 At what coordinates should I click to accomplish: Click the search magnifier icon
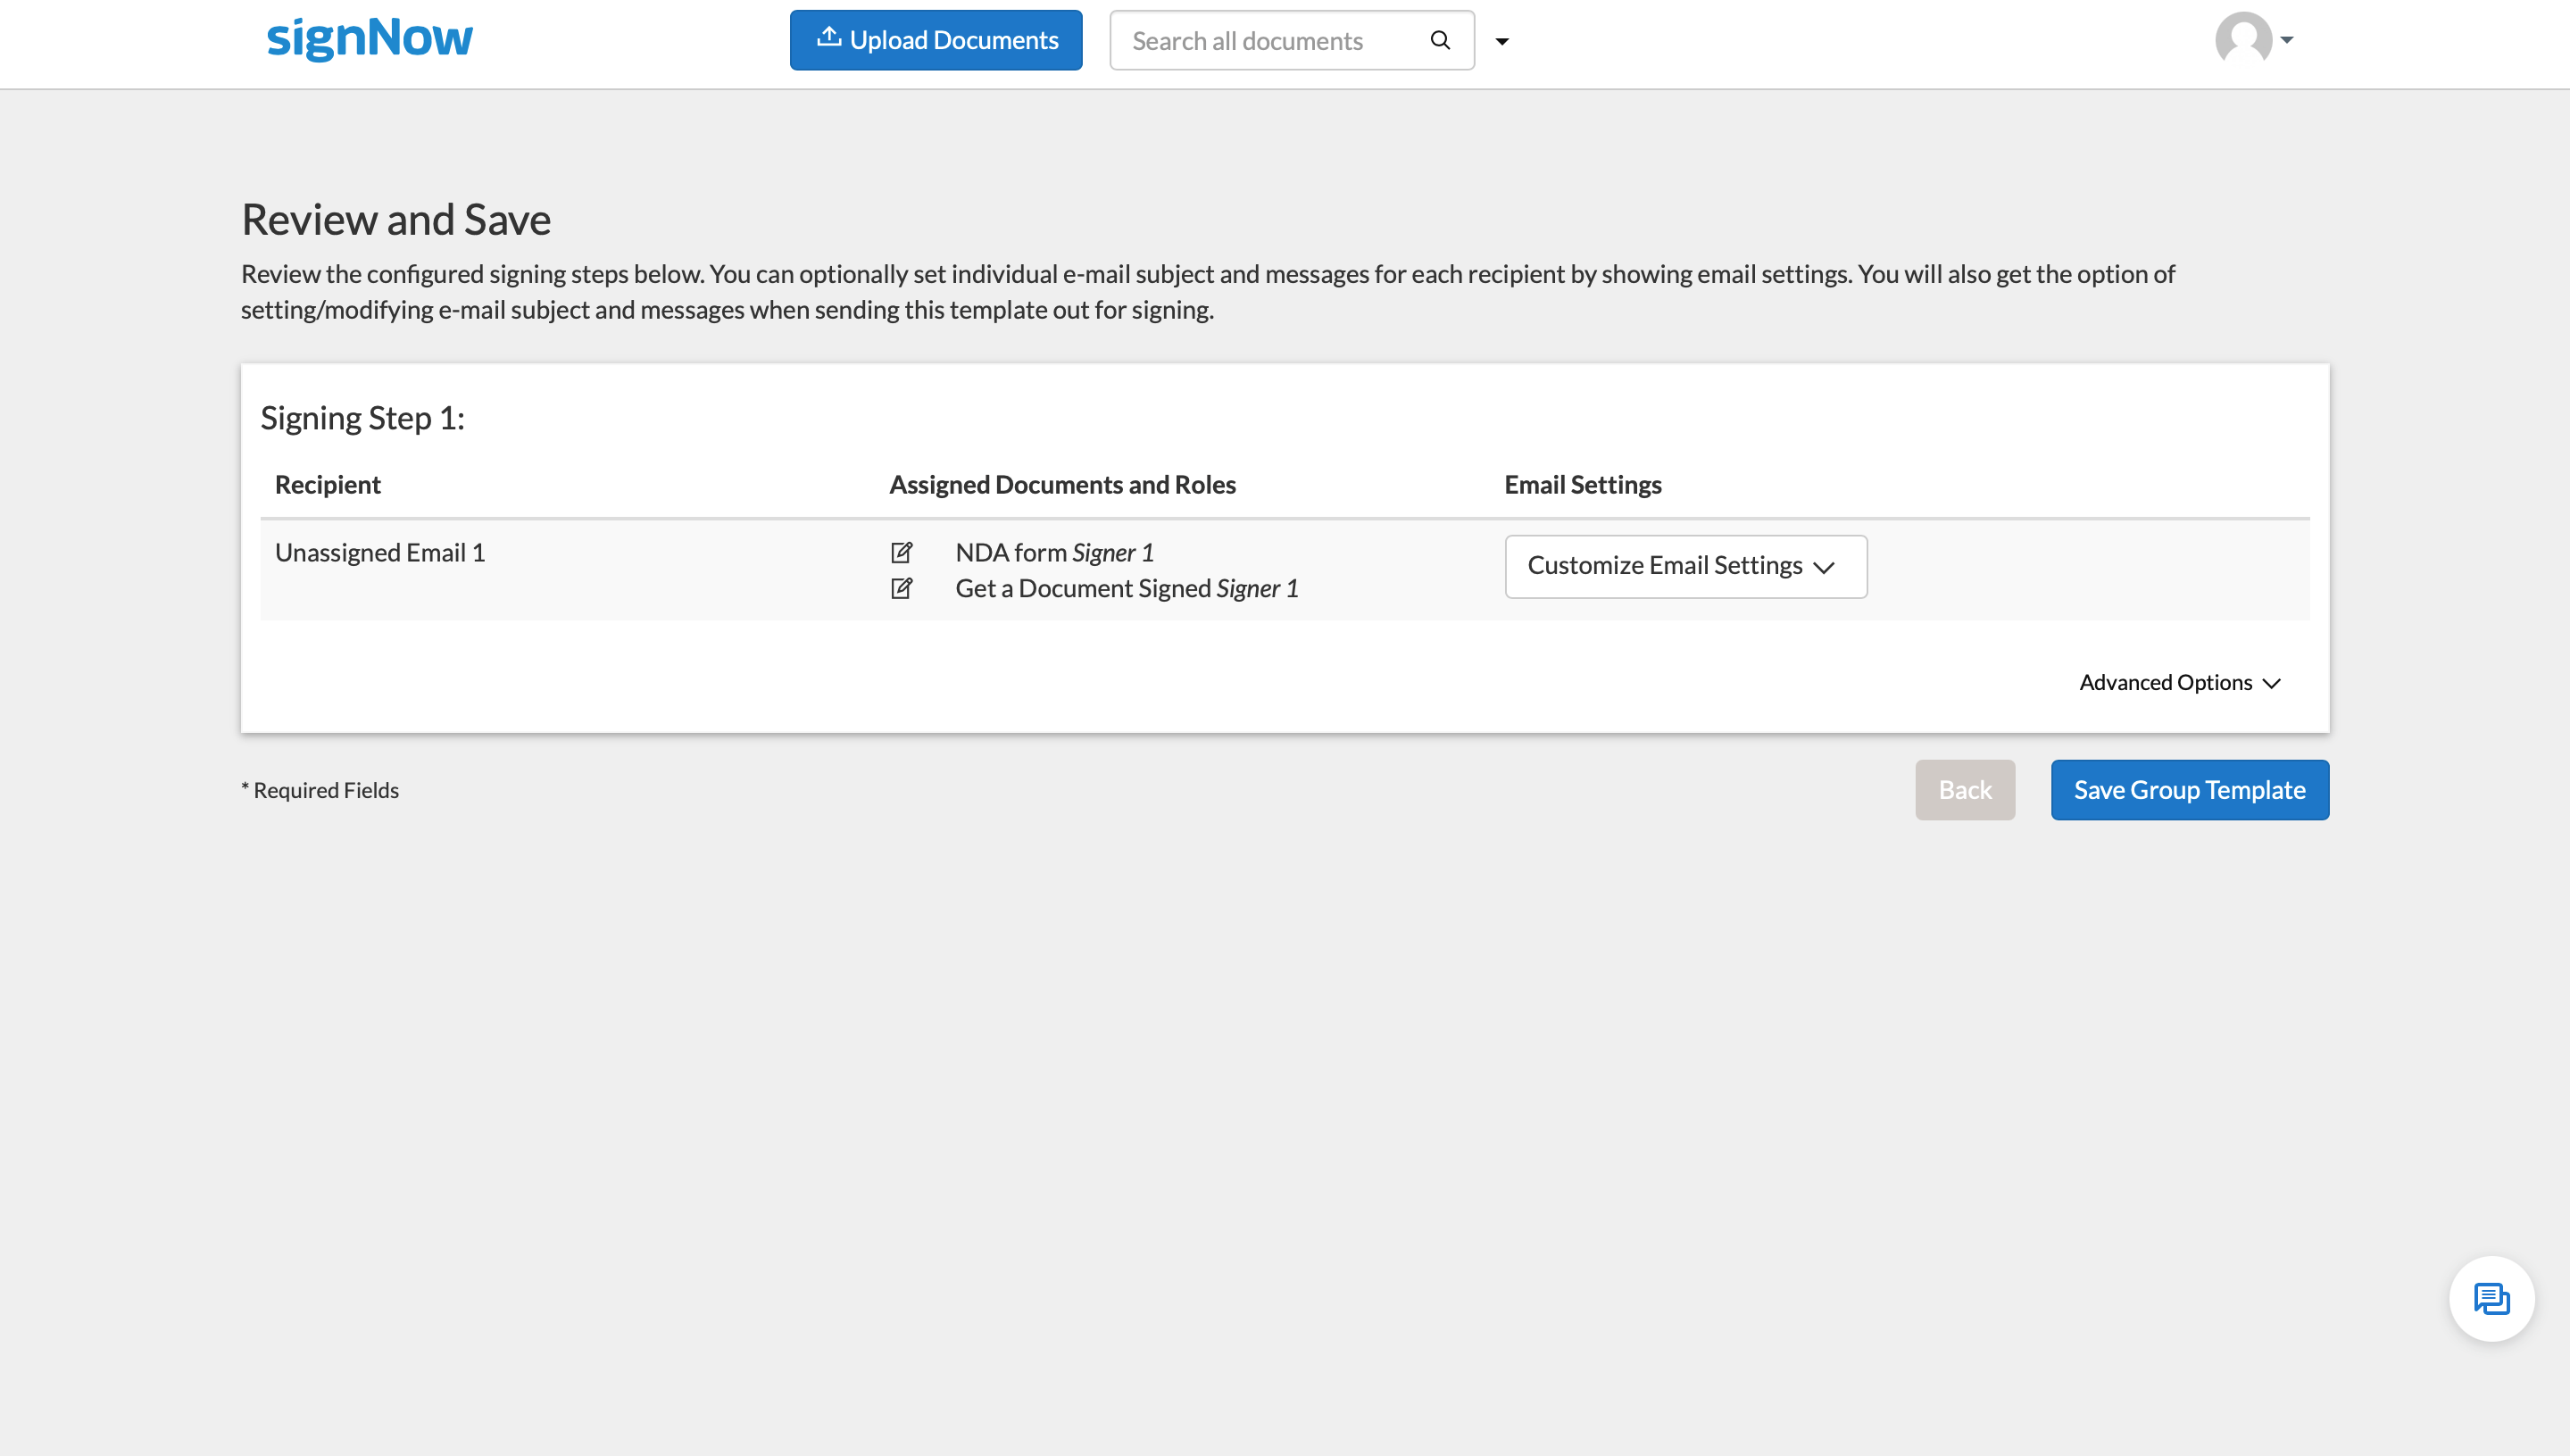tap(1439, 40)
